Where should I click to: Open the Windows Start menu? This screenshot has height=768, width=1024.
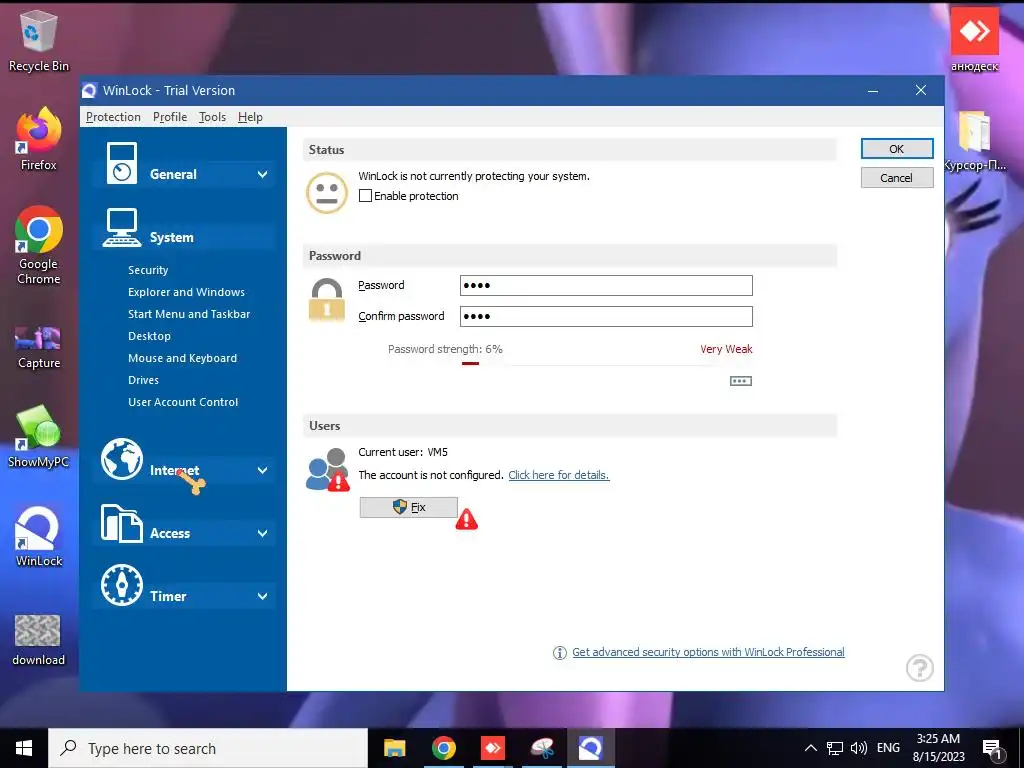coord(24,748)
